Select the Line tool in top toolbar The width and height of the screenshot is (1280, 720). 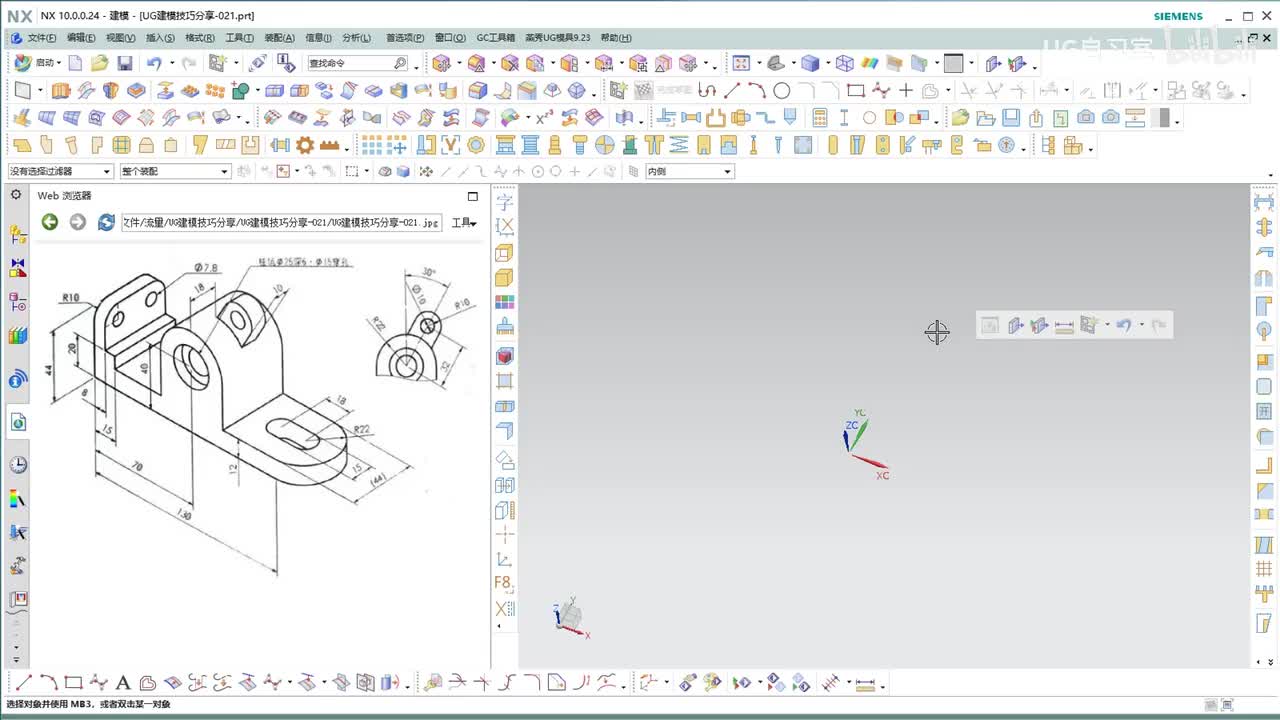pyautogui.click(x=732, y=90)
